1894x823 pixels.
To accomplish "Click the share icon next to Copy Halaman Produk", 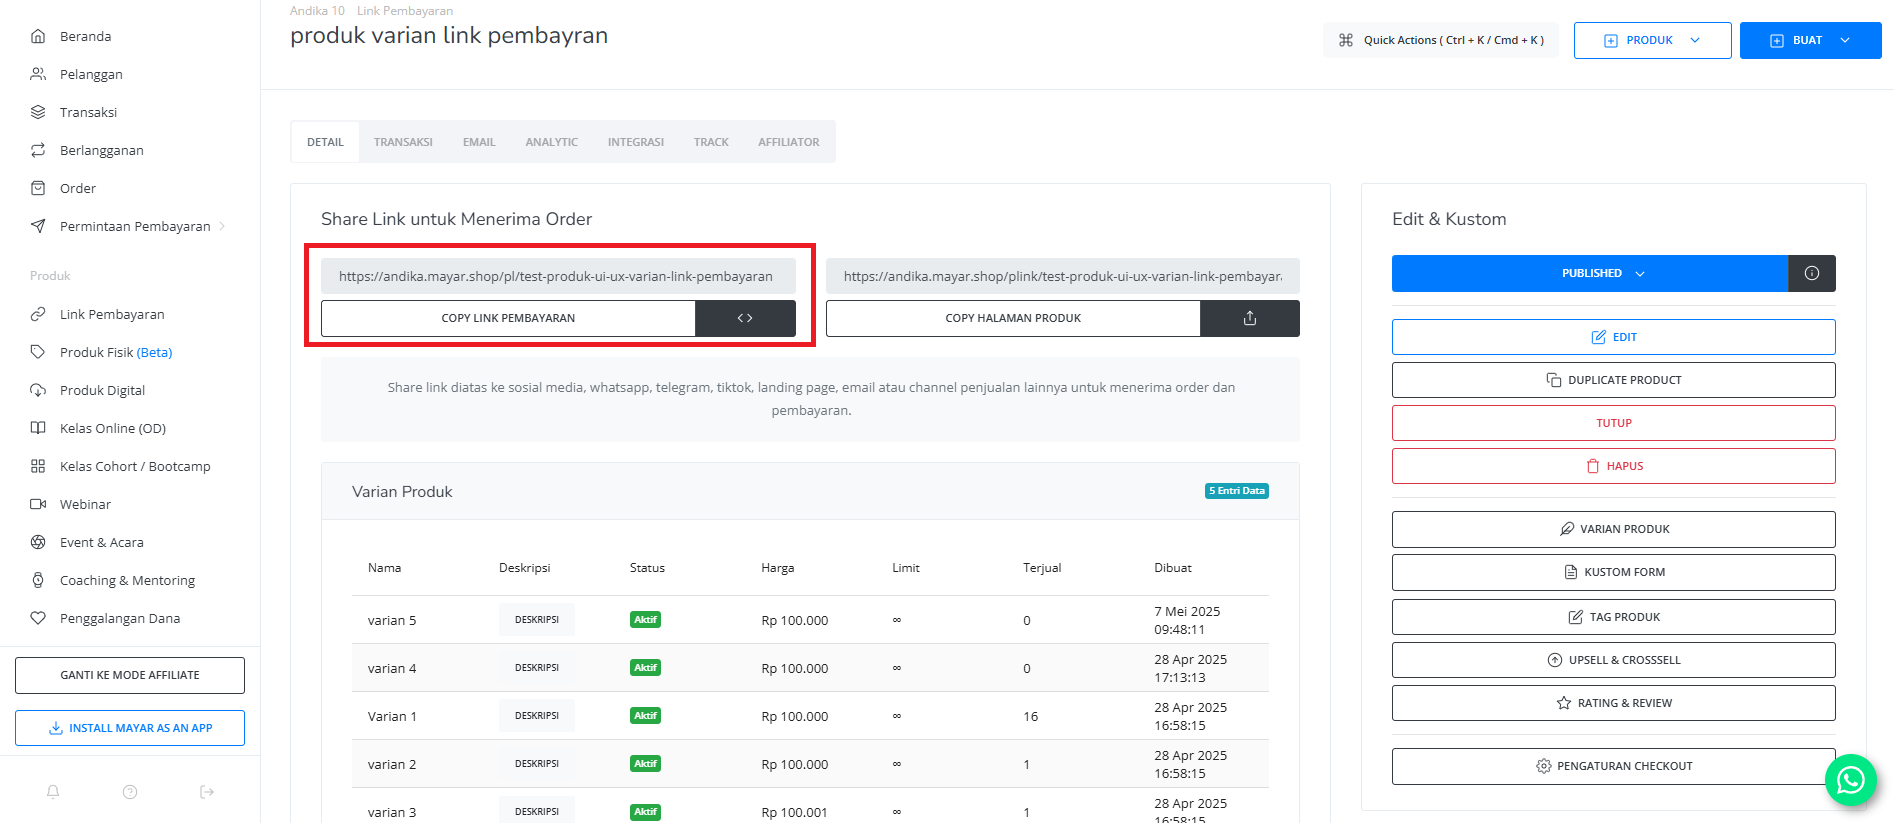I will tap(1249, 318).
